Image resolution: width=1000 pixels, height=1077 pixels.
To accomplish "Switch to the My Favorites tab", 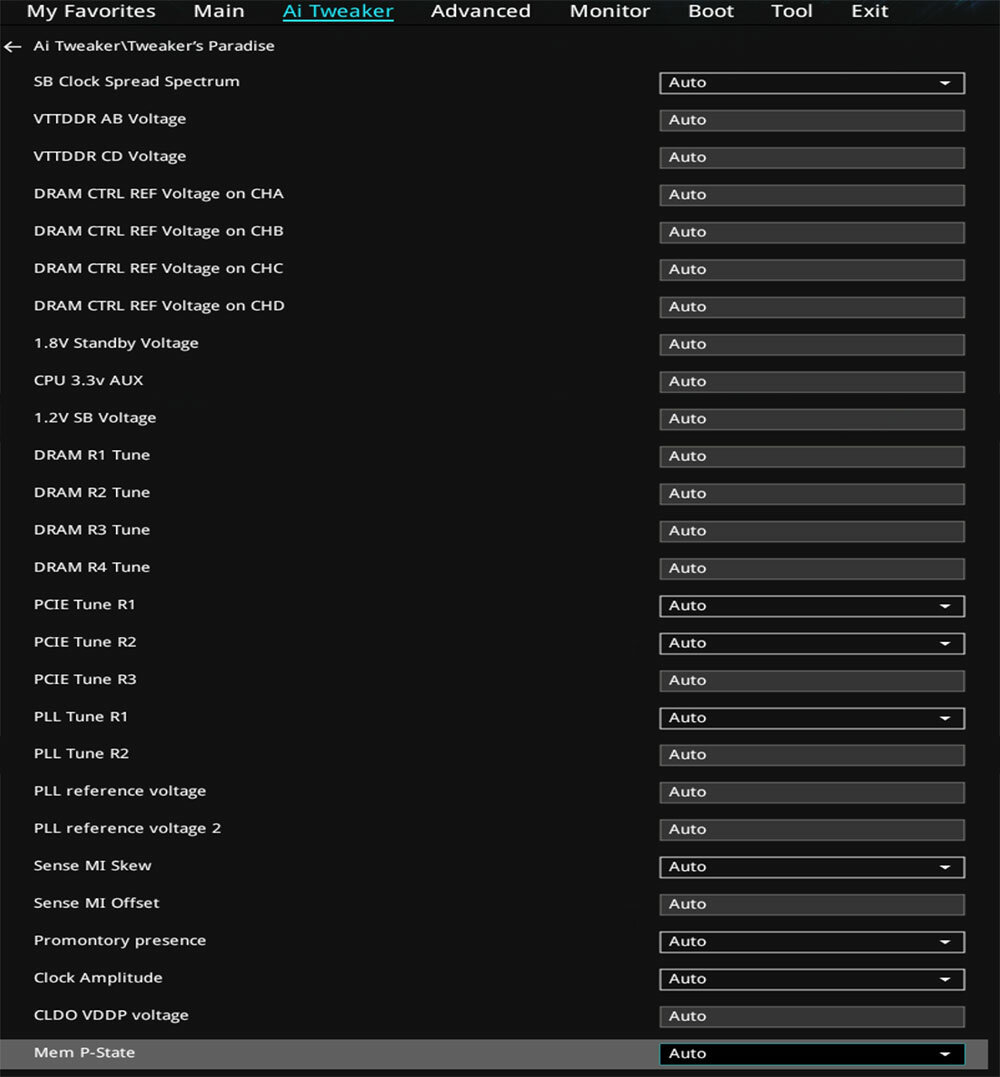I will (91, 11).
